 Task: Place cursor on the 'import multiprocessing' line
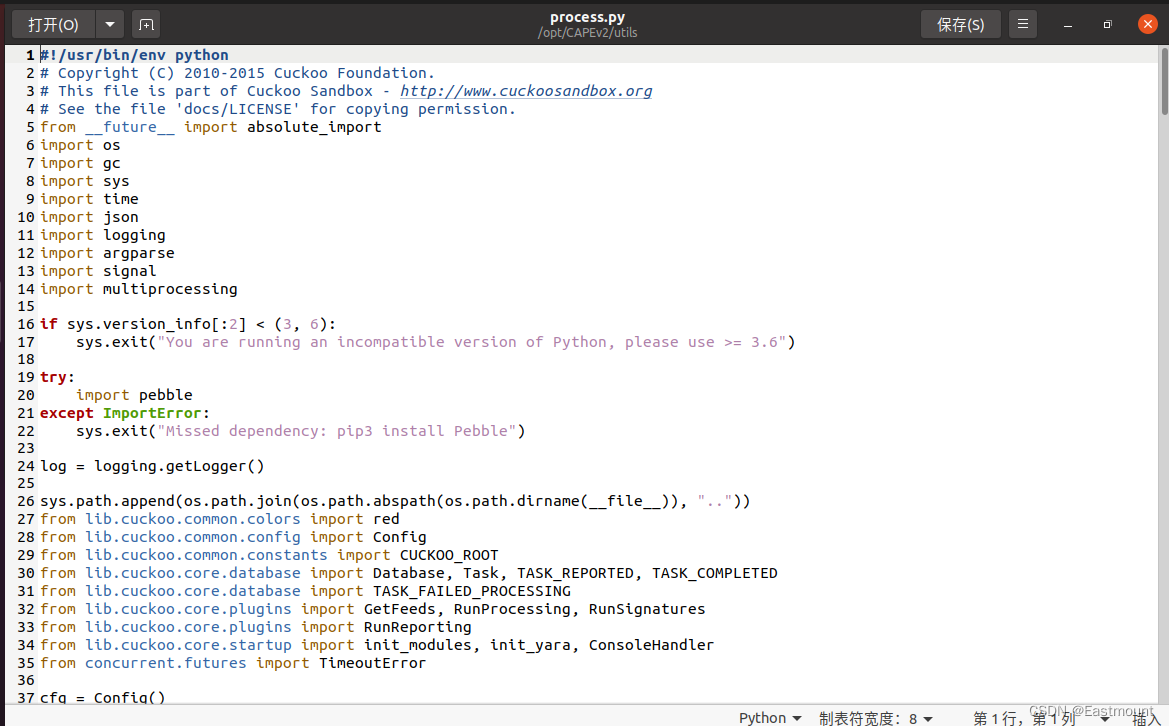pos(139,288)
